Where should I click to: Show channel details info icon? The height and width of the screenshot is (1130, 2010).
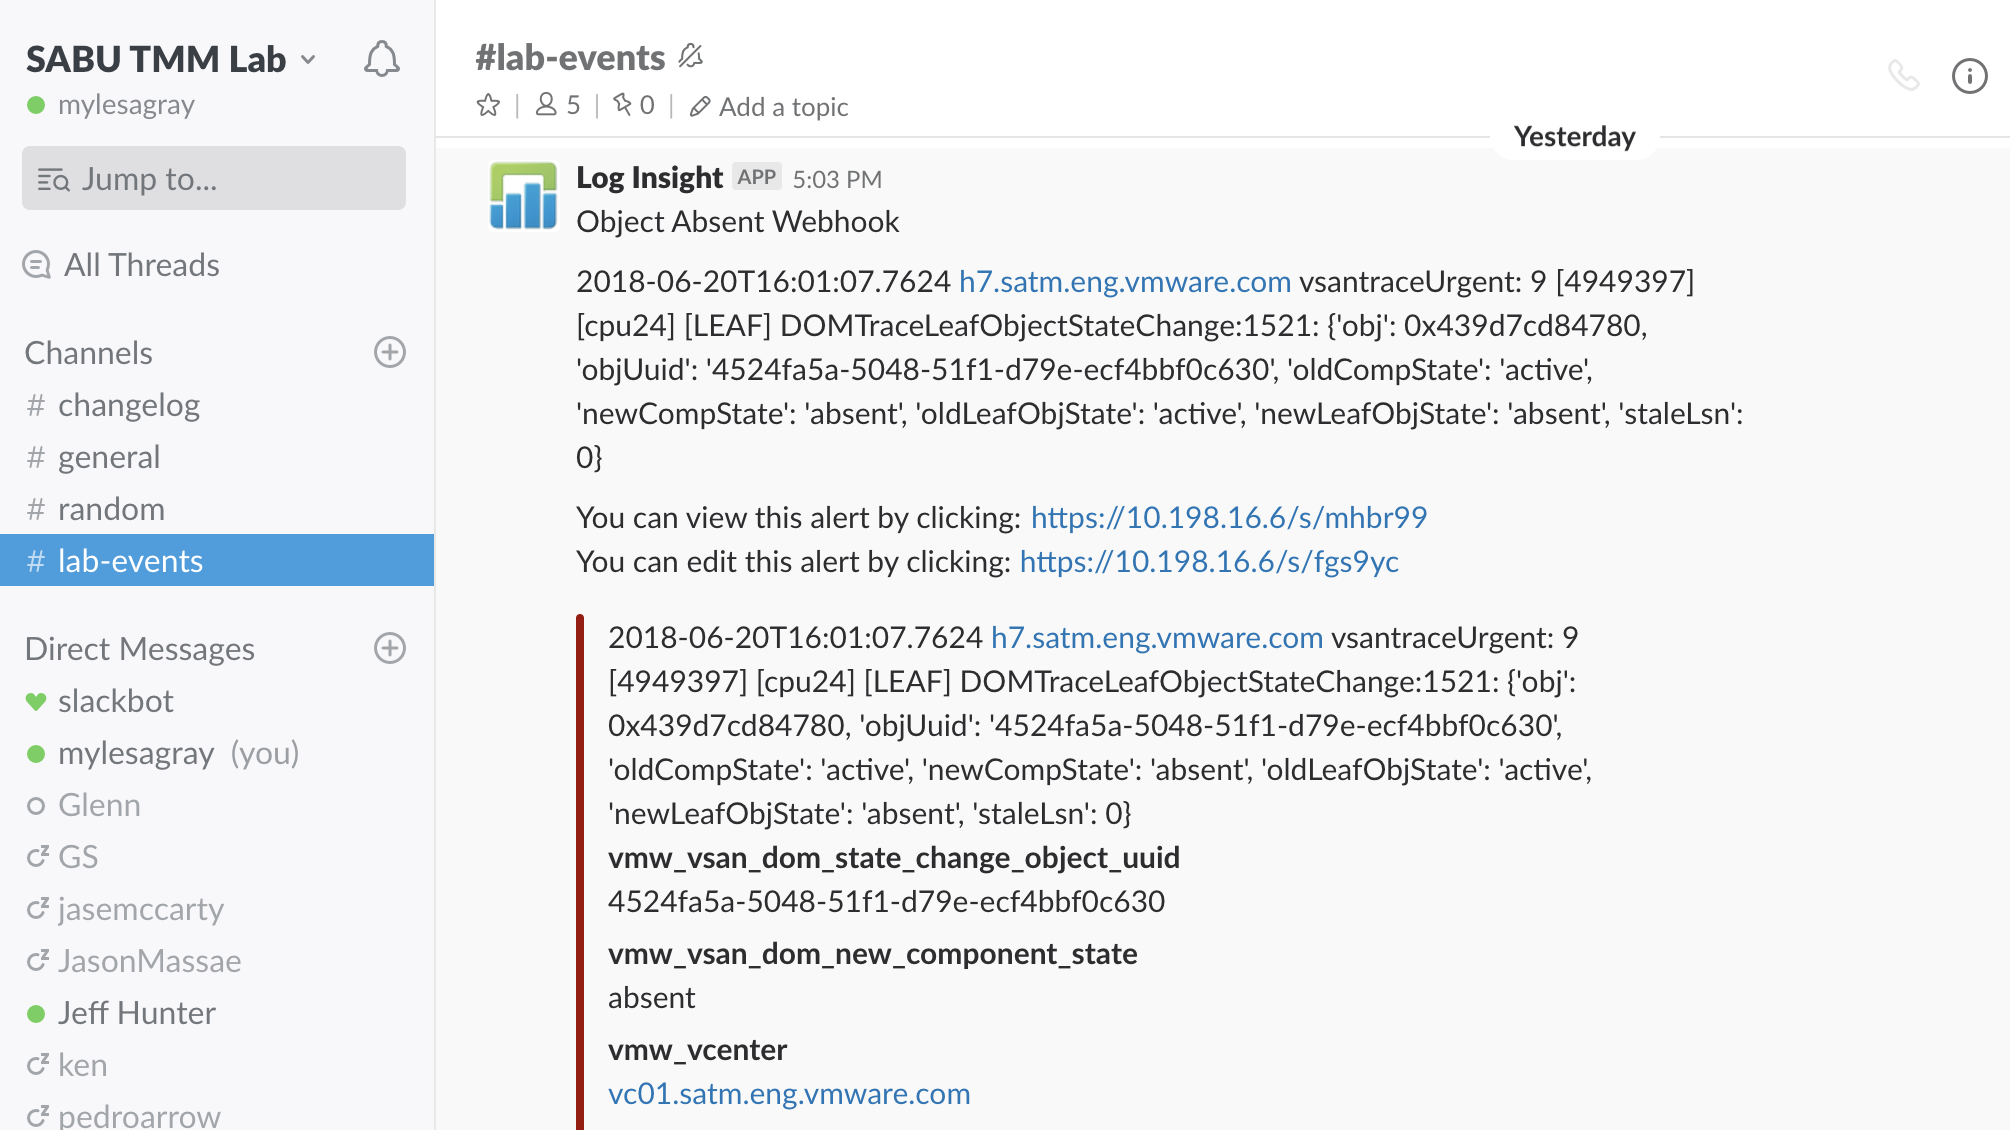point(1969,76)
